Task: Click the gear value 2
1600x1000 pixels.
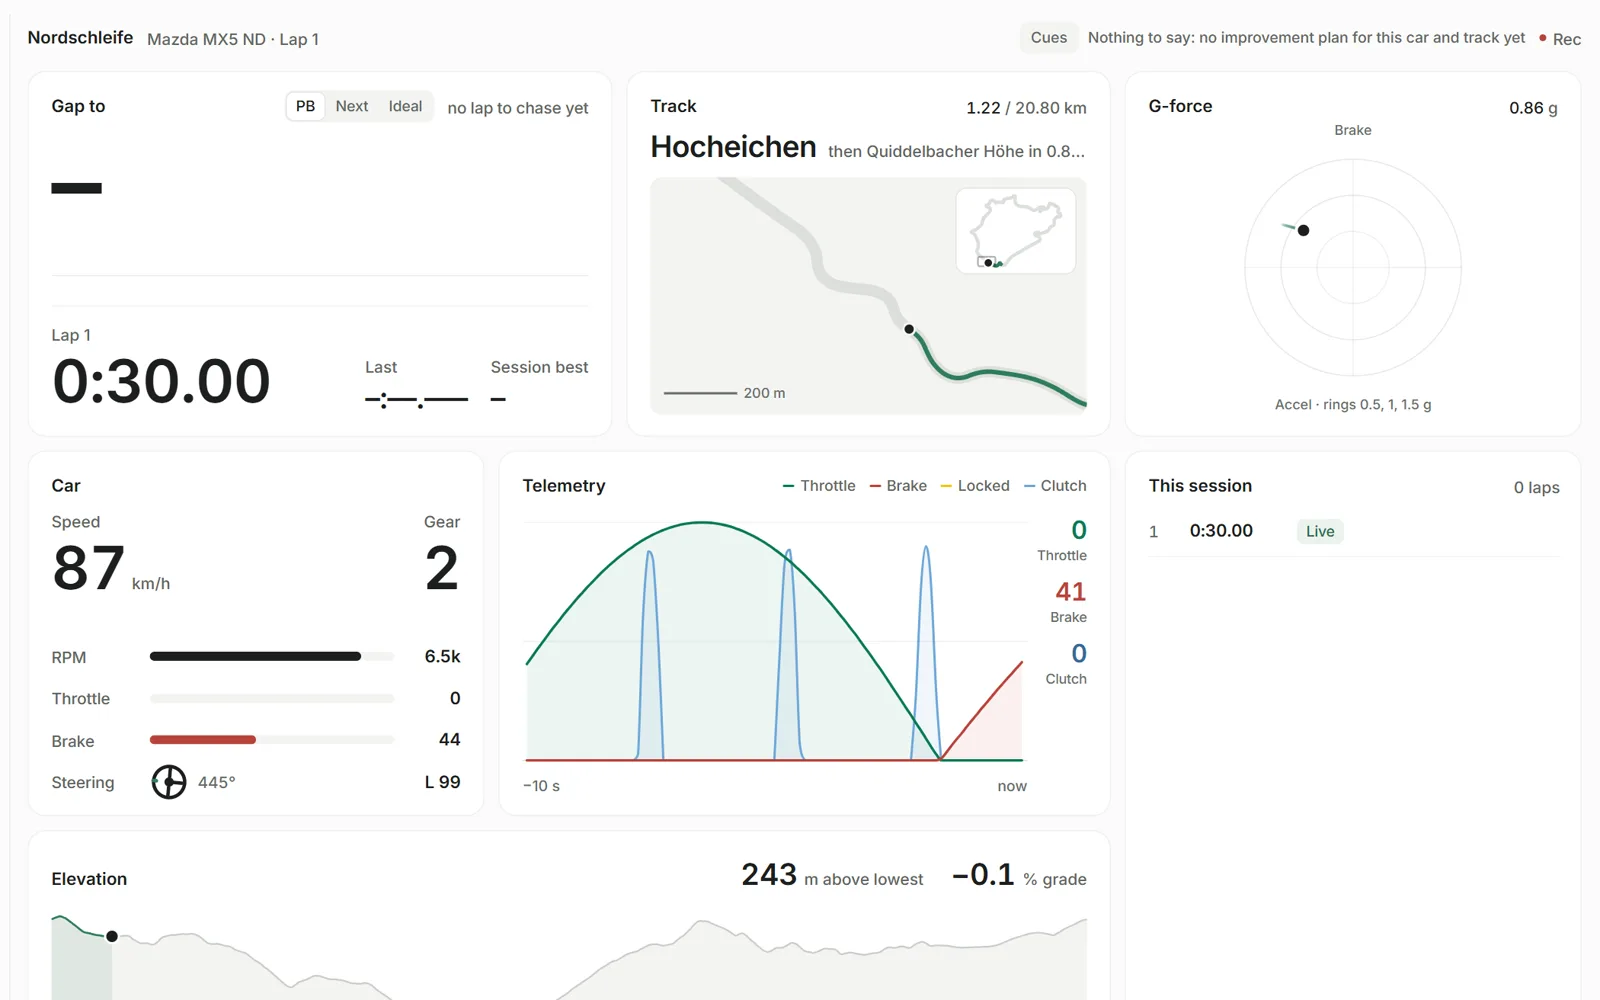Action: pos(442,568)
